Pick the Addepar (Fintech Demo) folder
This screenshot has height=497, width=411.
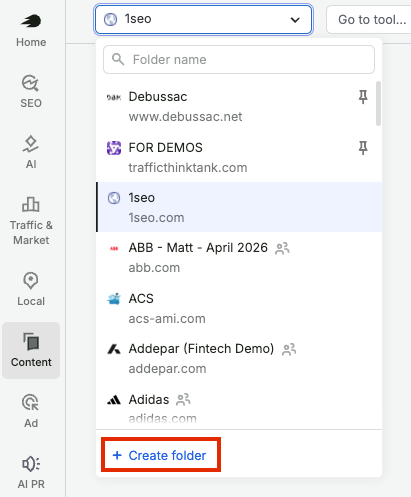pyautogui.click(x=239, y=358)
